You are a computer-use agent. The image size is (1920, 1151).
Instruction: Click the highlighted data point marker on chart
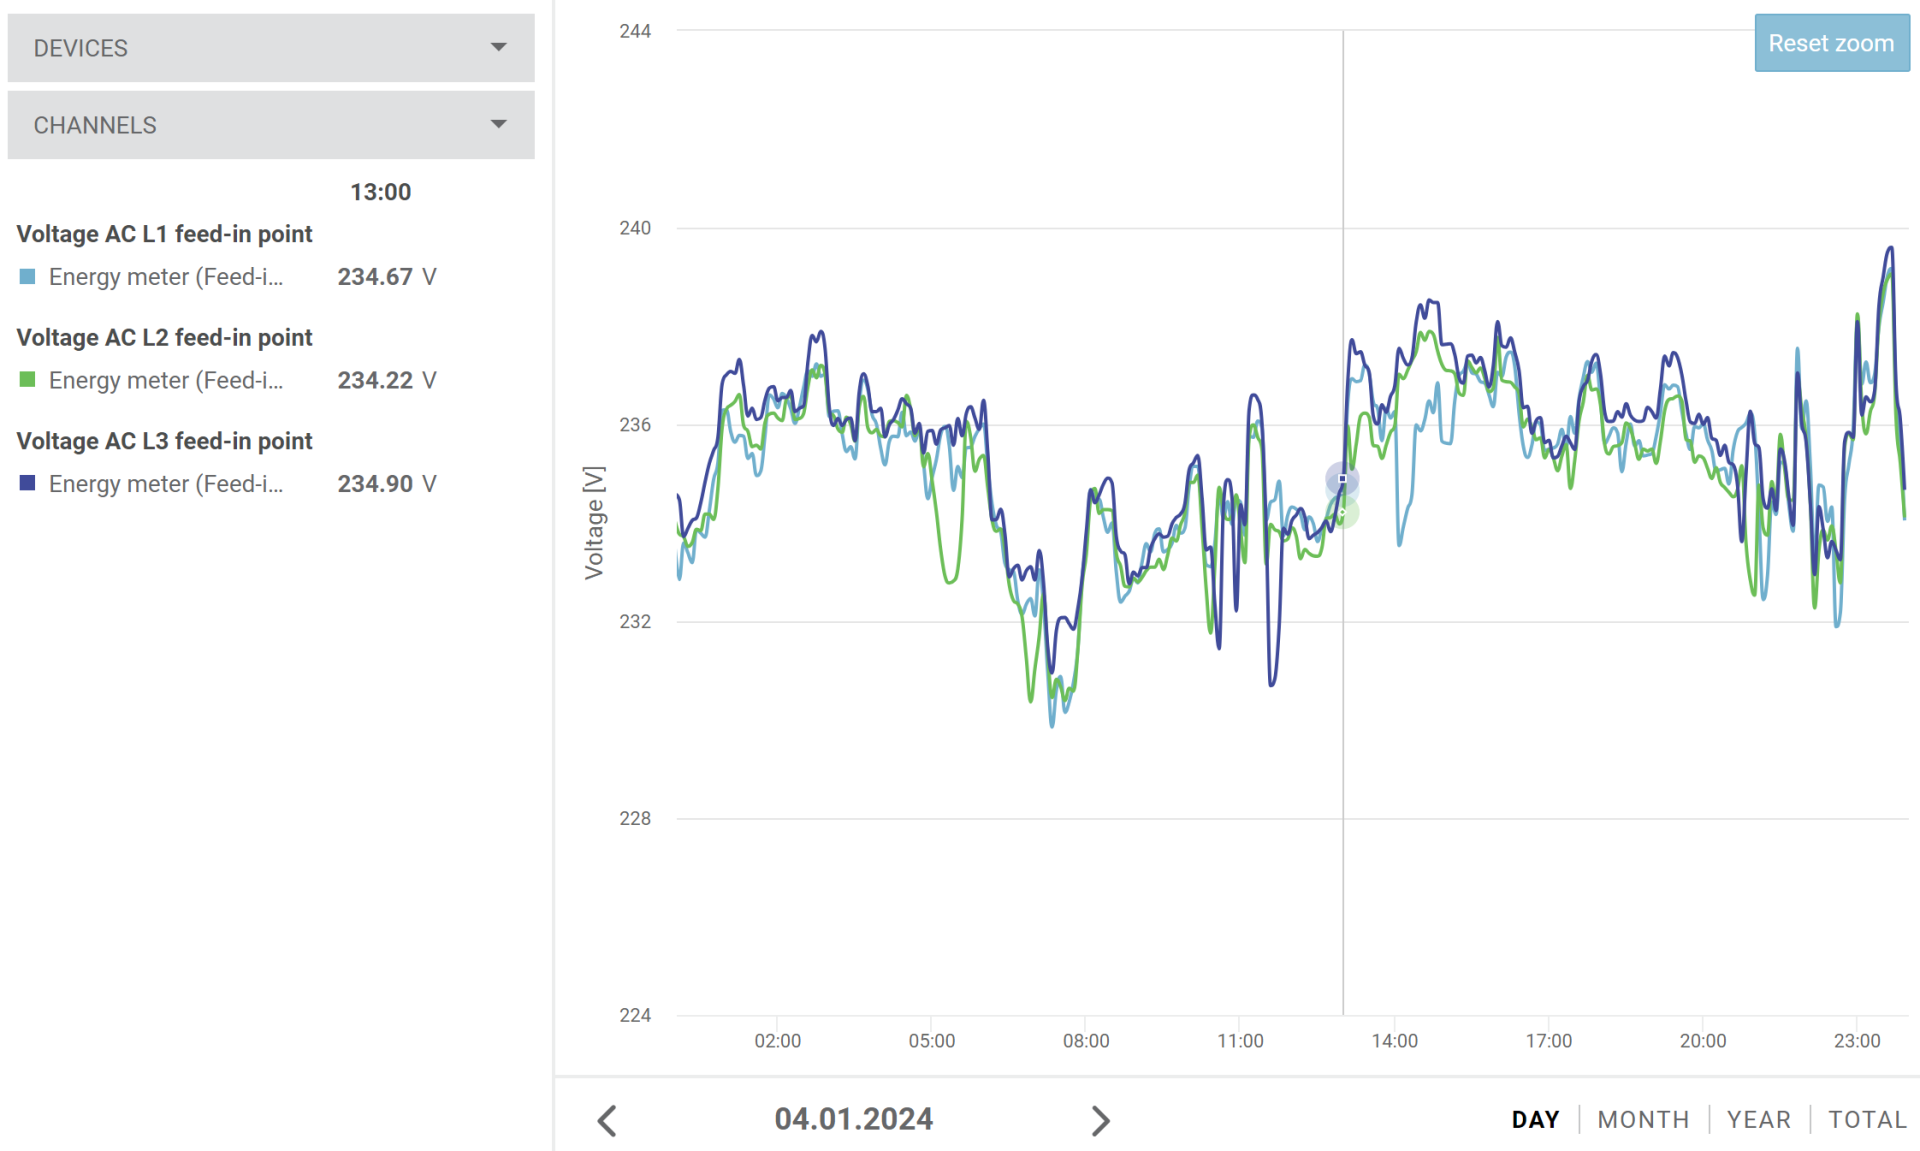[1342, 479]
